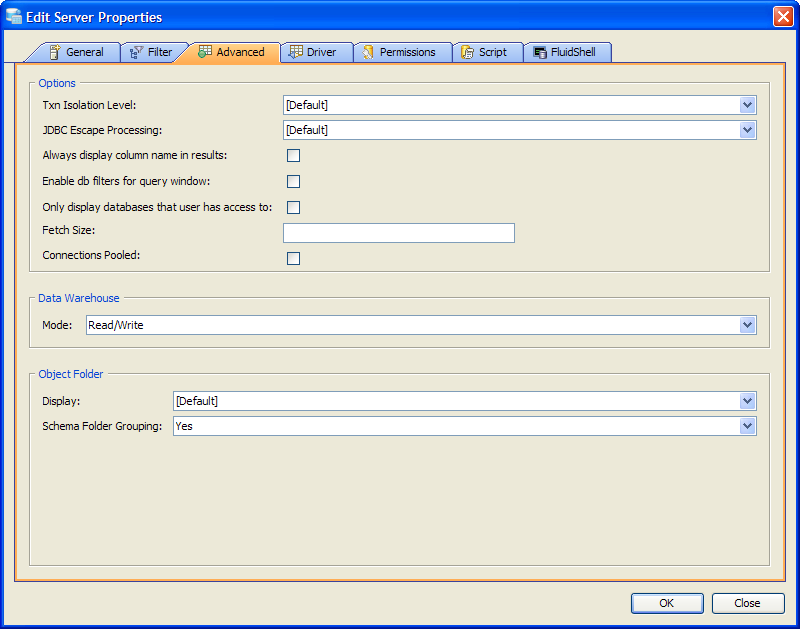Click the FluidShell tab icon
Screen dimensions: 800x629
click(540, 52)
